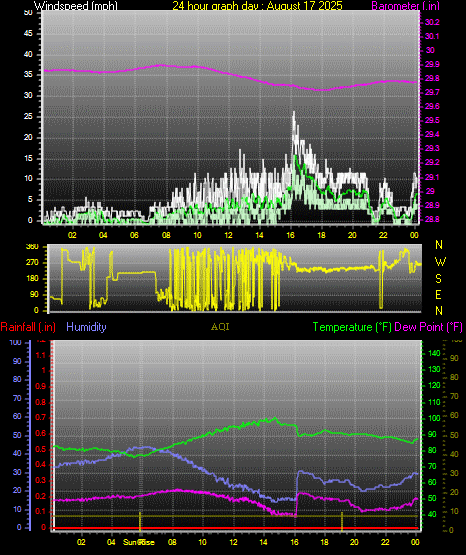
Task: Click the Sunrise label on the lower time axis
Action: click(x=139, y=542)
